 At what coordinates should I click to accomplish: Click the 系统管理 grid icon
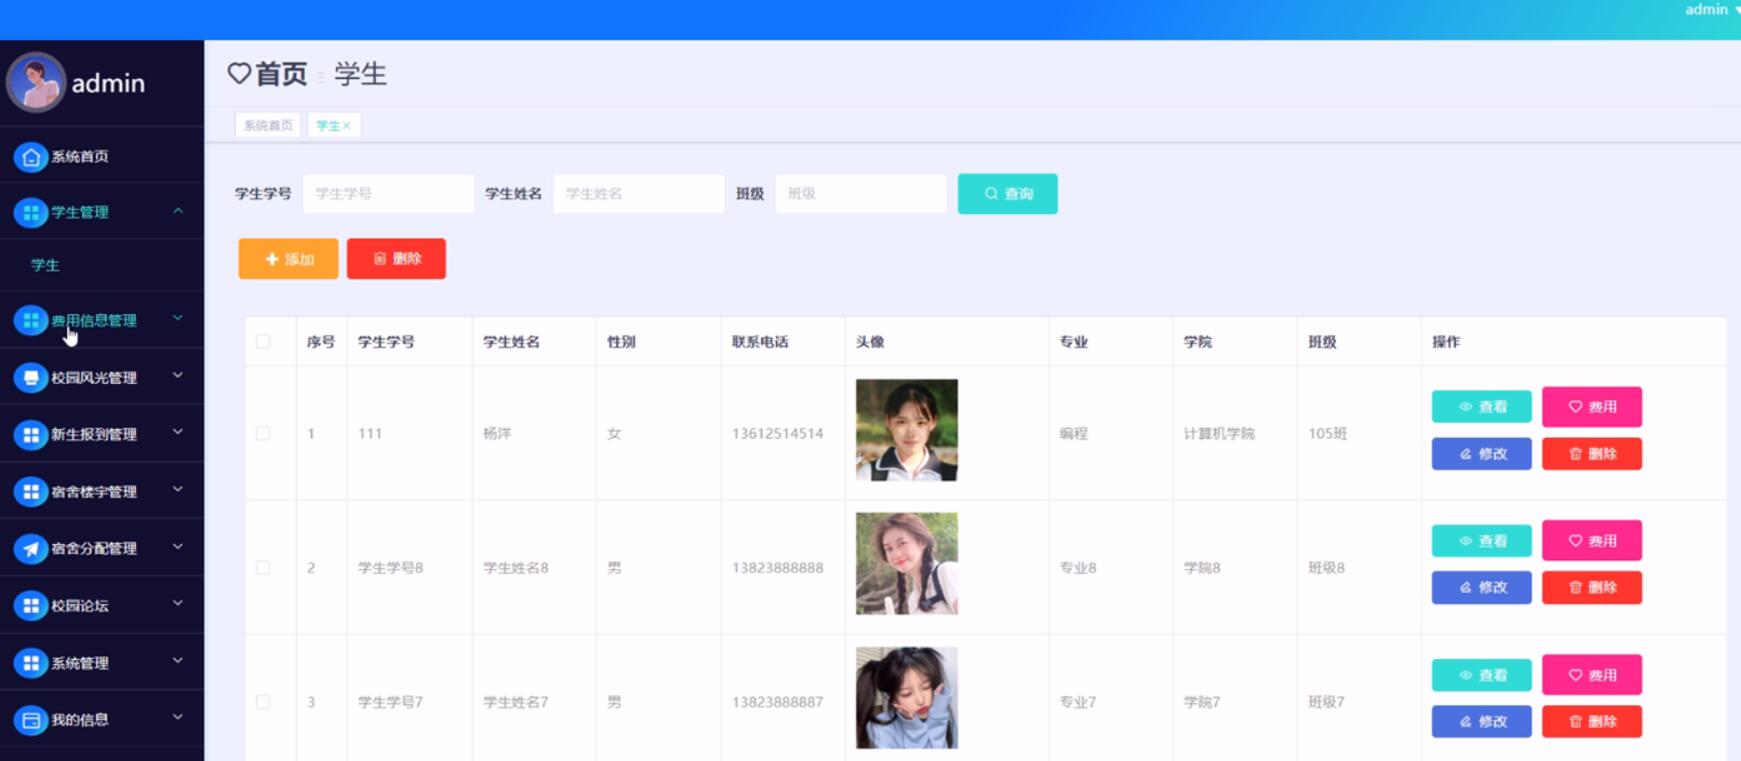(x=31, y=662)
